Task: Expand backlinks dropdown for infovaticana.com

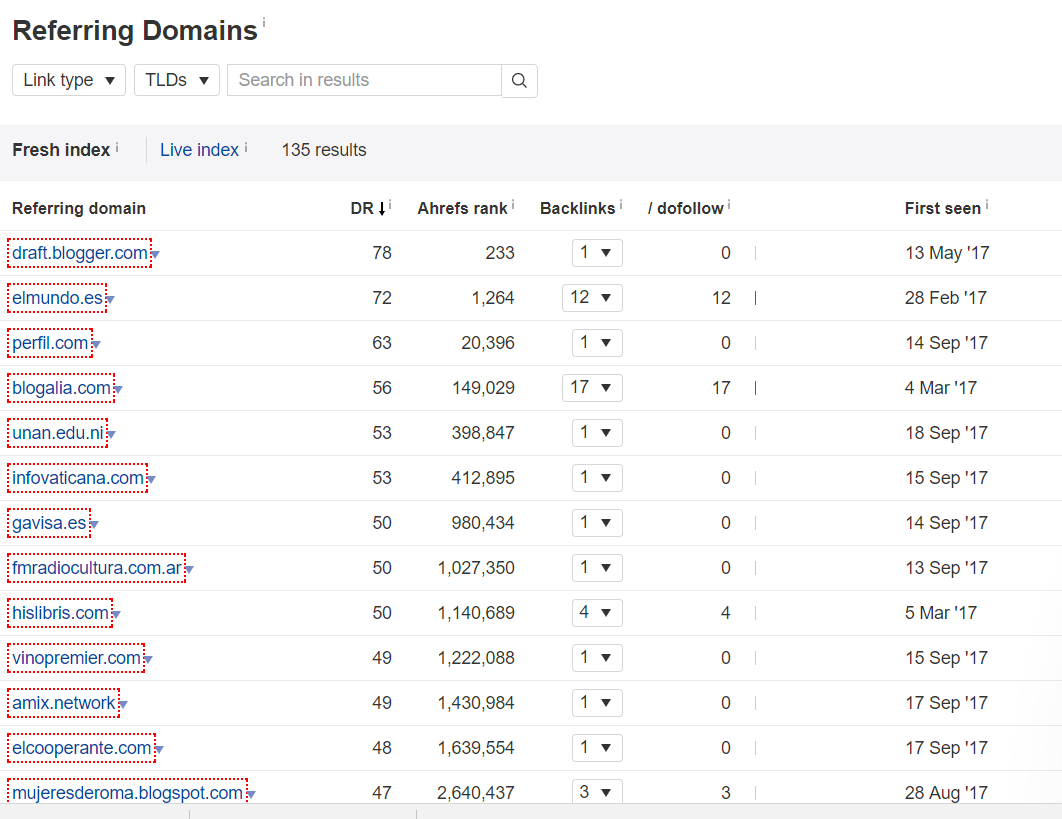Action: coord(597,478)
